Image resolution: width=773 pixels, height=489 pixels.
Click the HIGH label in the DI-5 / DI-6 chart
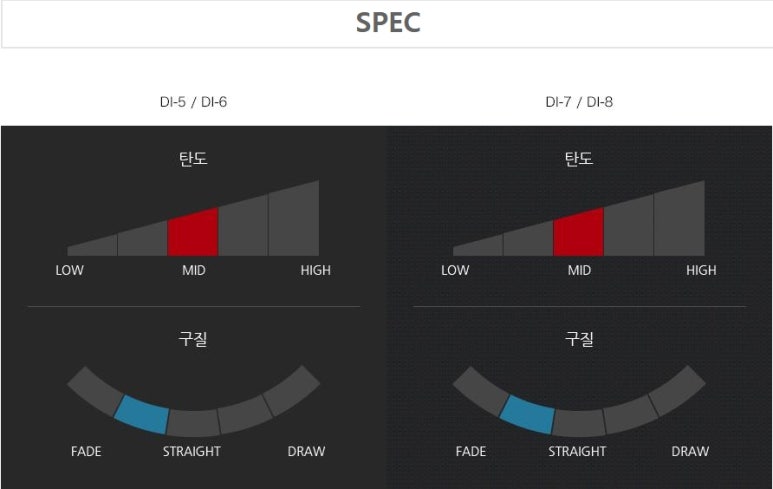(x=316, y=270)
